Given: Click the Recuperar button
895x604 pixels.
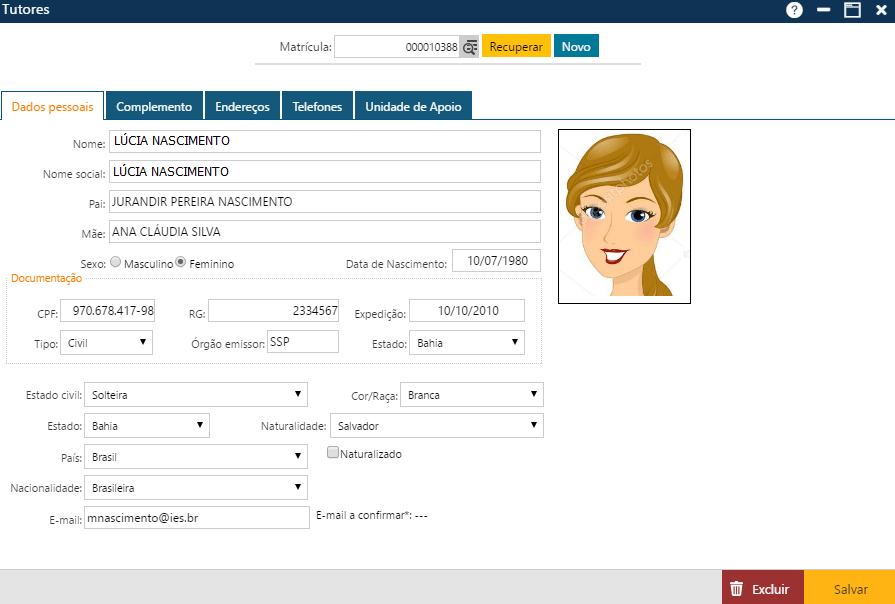Looking at the screenshot, I should pos(516,47).
